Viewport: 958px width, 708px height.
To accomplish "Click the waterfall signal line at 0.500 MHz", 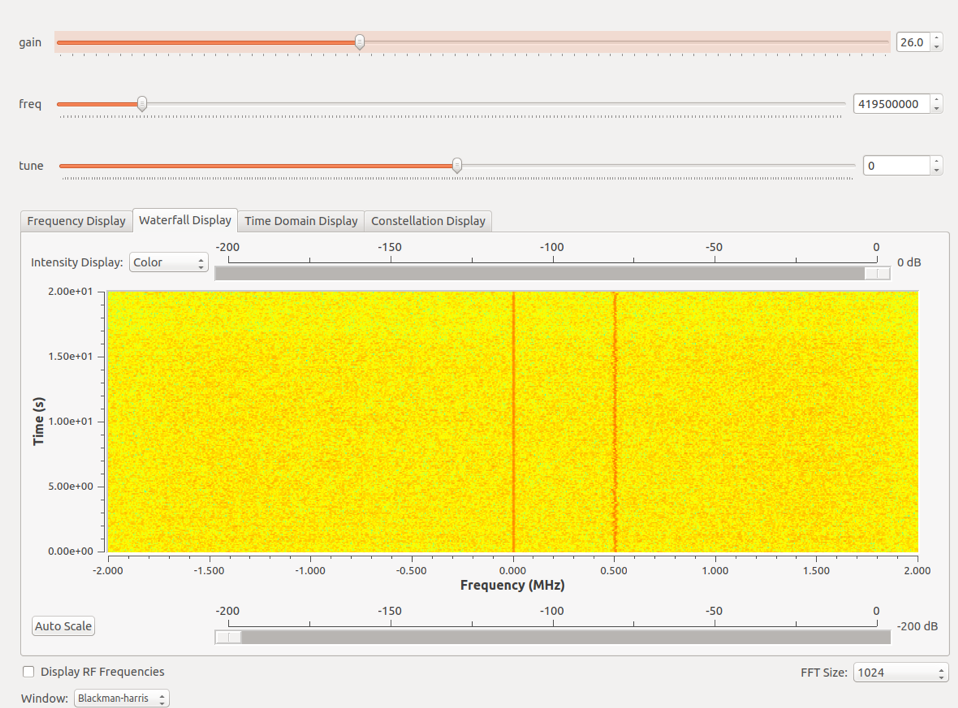I will pos(615,422).
